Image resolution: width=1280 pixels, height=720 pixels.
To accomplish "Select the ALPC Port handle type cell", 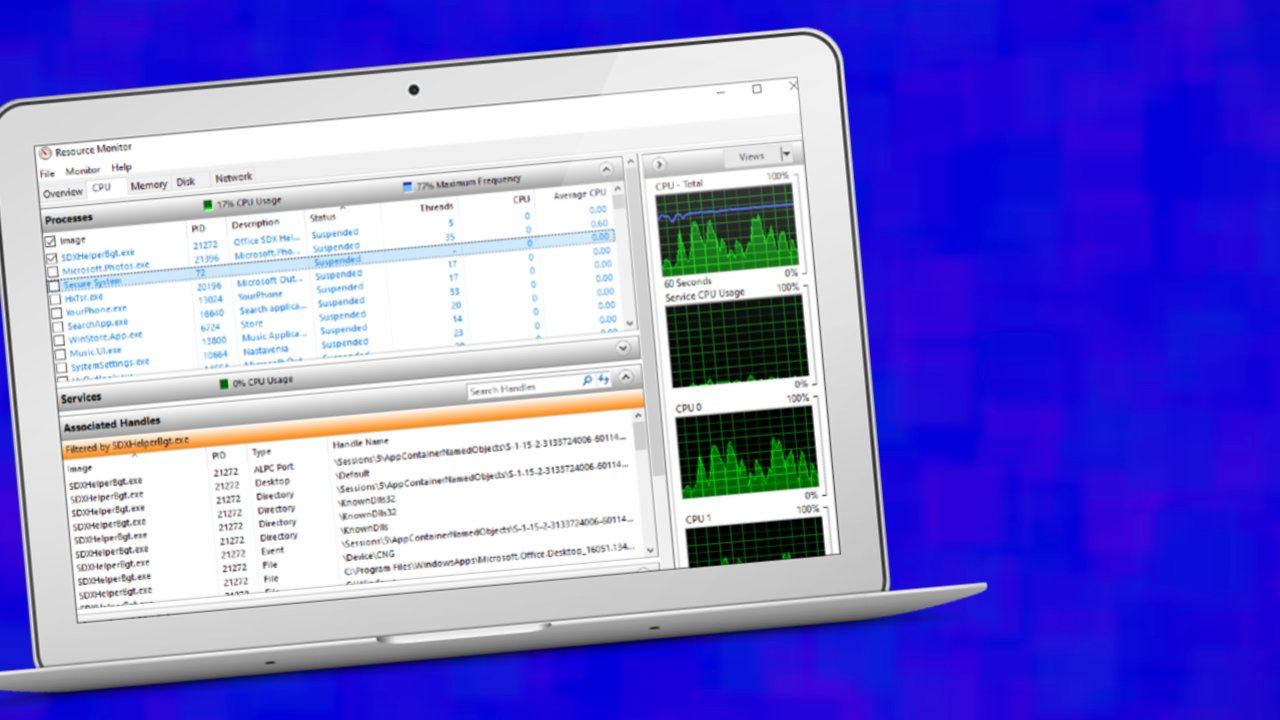I will click(x=272, y=467).
